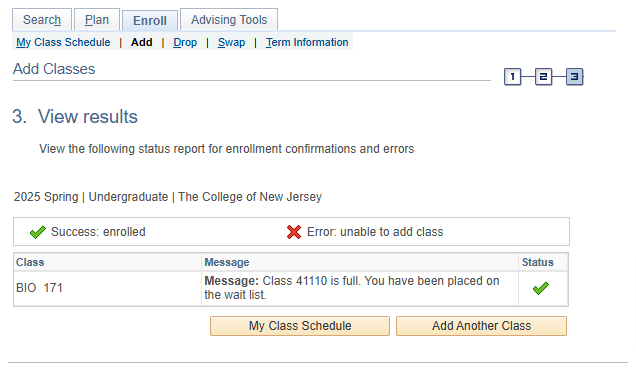Click the Status column header
The image size is (636, 373).
[537, 262]
